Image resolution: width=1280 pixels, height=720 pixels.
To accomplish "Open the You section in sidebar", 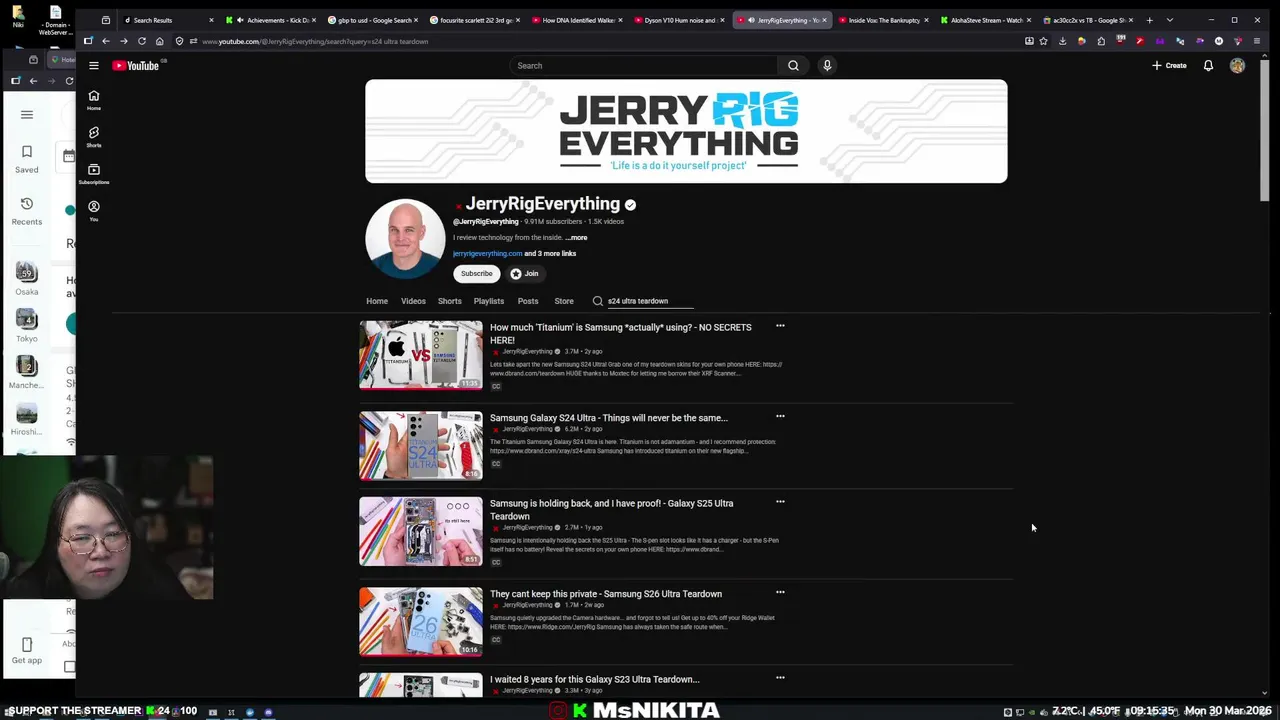I will [x=94, y=211].
